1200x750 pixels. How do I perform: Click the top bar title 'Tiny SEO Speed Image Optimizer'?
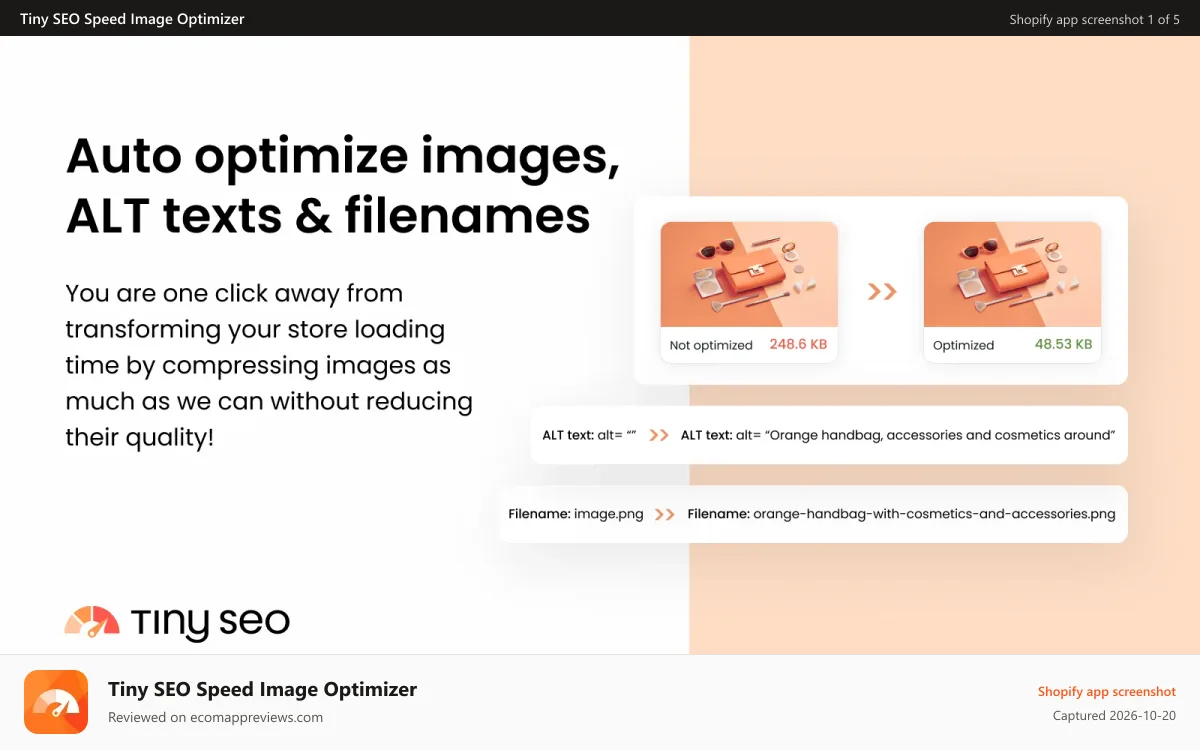tap(132, 18)
